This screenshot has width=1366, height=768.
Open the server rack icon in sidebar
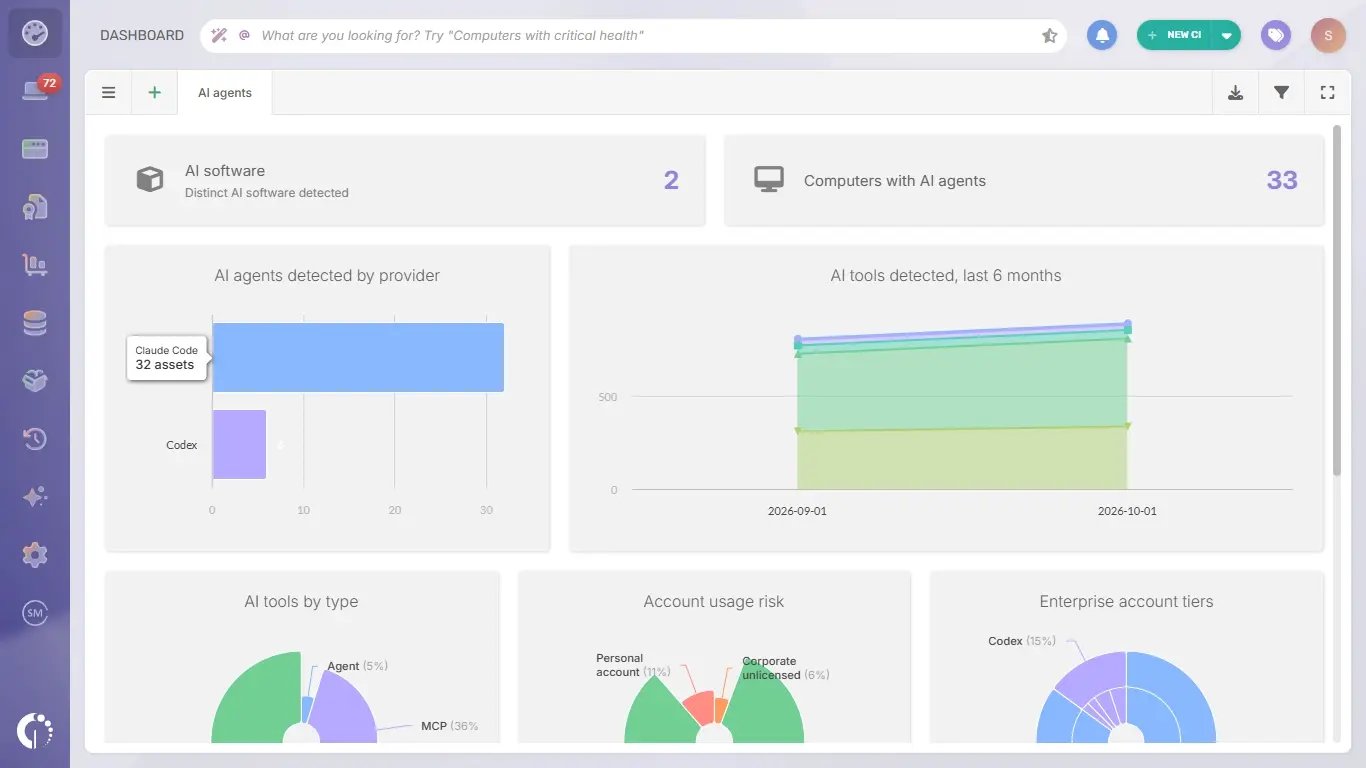coord(35,149)
